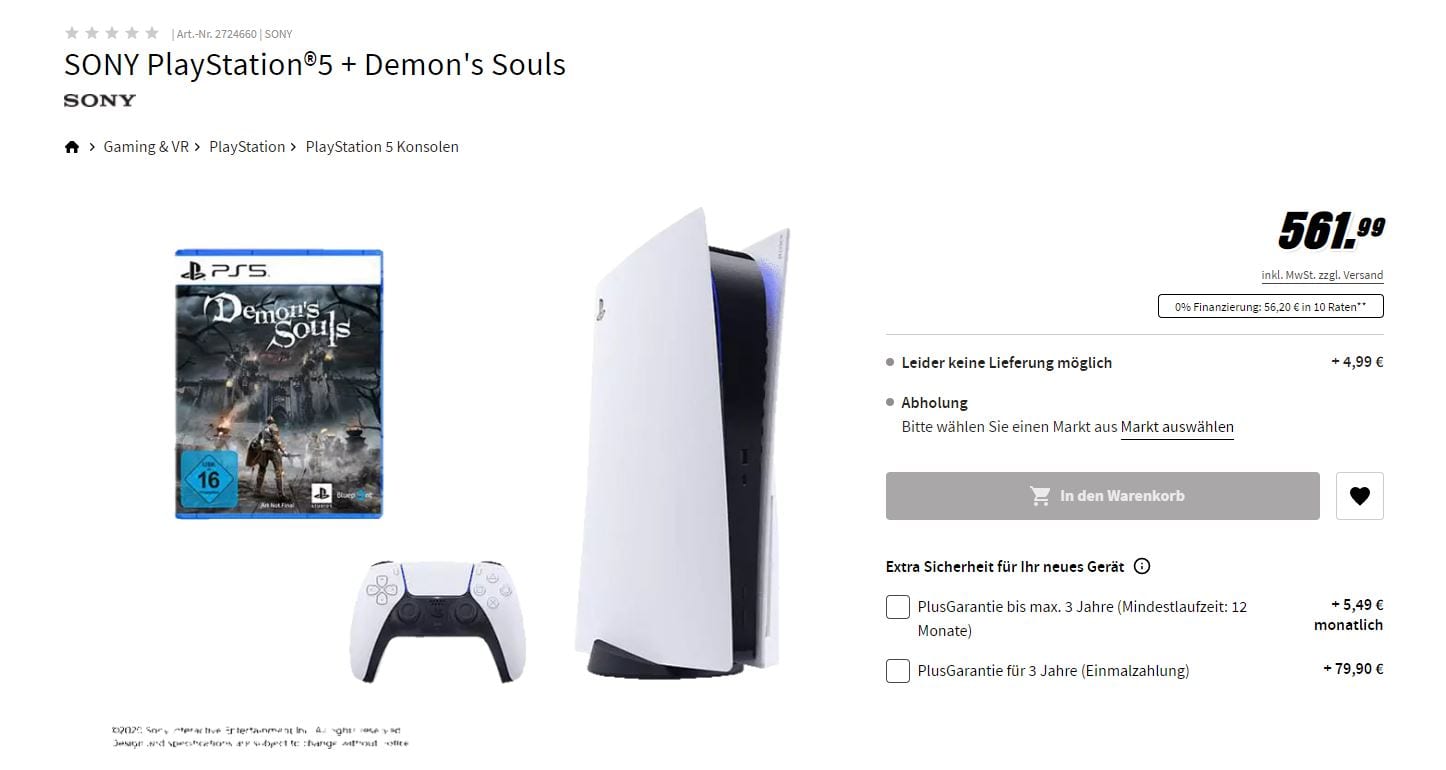This screenshot has width=1446, height=770.
Task: Click the SONY brand logo
Action: click(x=100, y=100)
